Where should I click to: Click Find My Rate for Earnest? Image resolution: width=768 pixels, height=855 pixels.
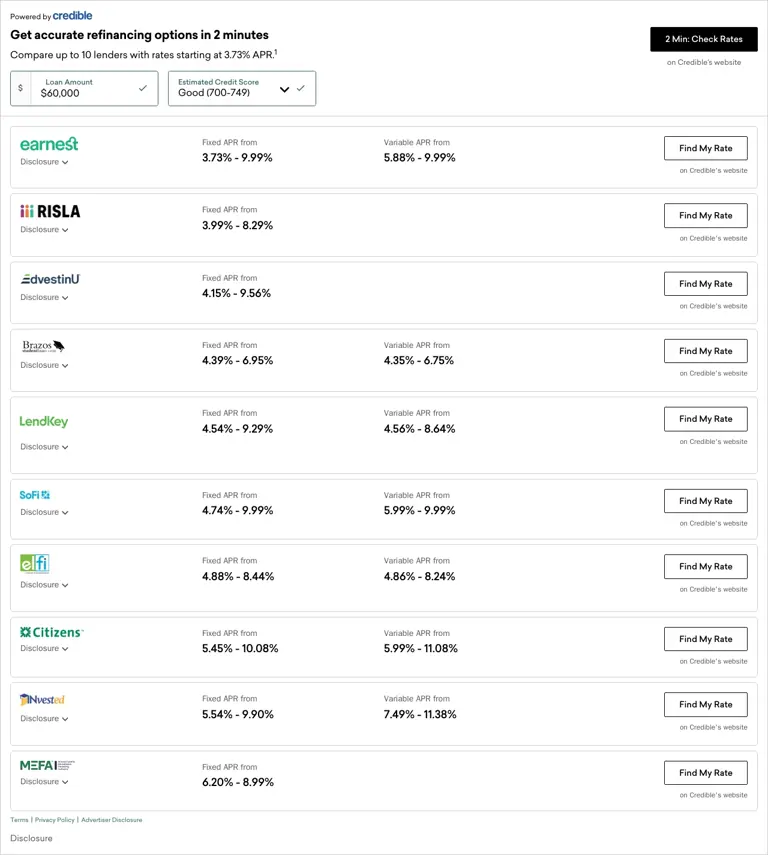705,148
